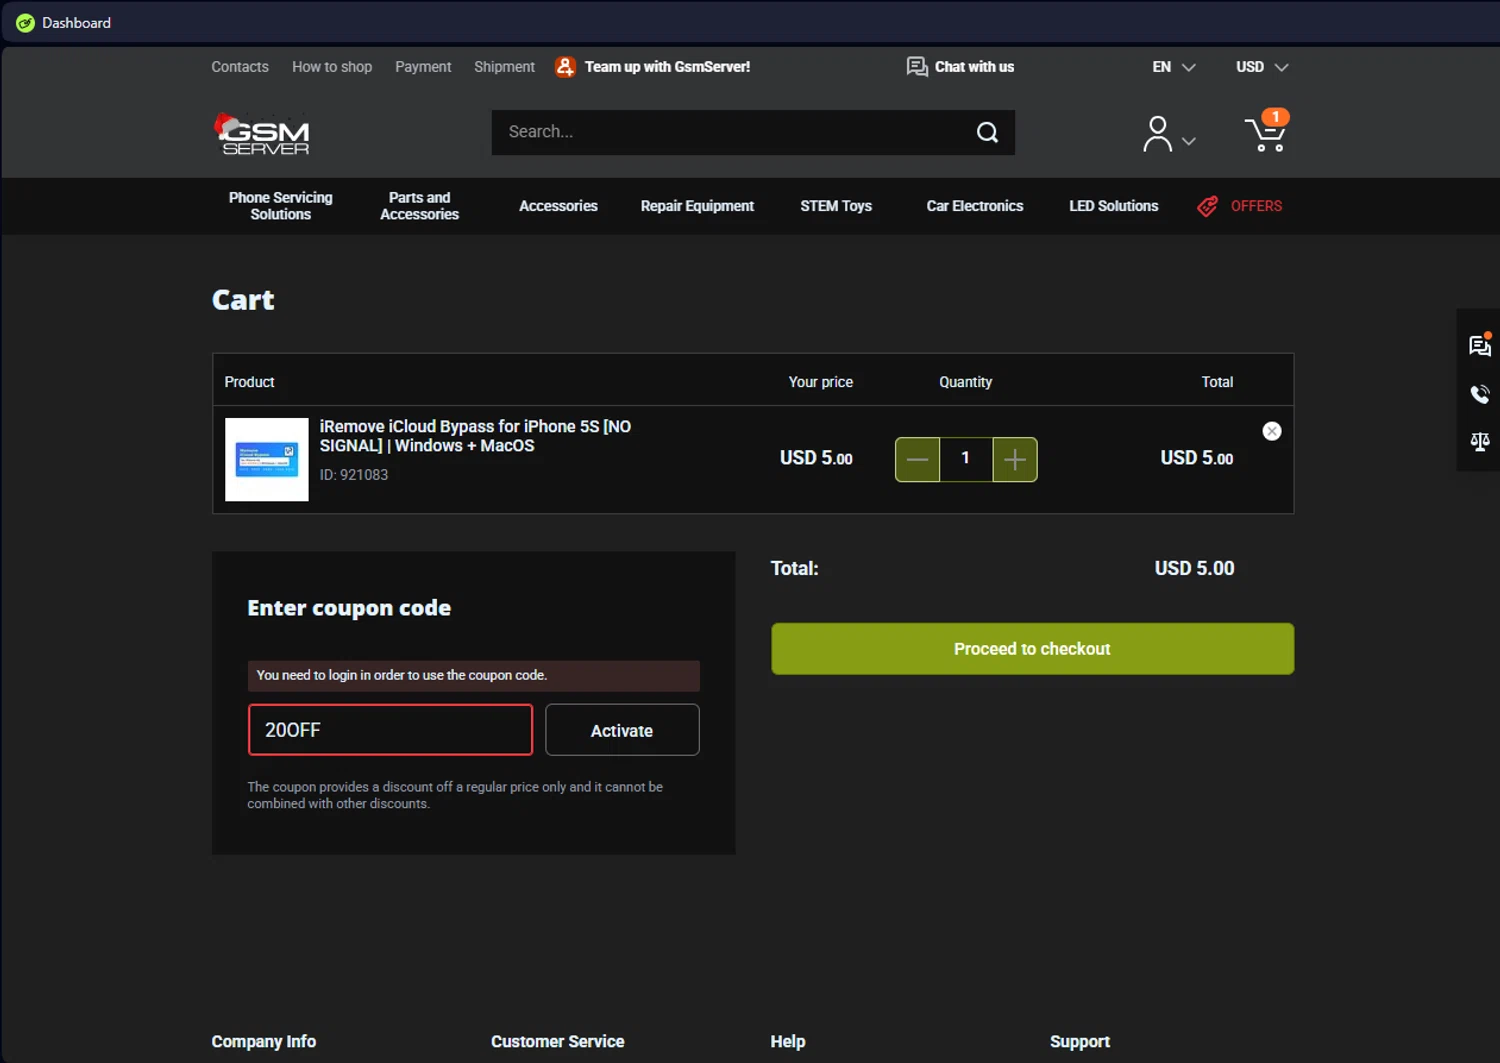Viewport: 1500px width, 1063px height.
Task: Open the shopping cart icon
Action: click(x=1266, y=132)
